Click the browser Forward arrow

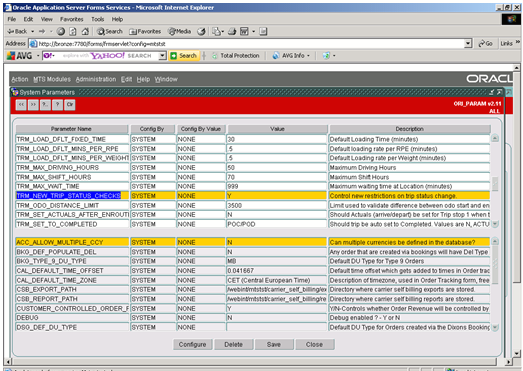42,31
